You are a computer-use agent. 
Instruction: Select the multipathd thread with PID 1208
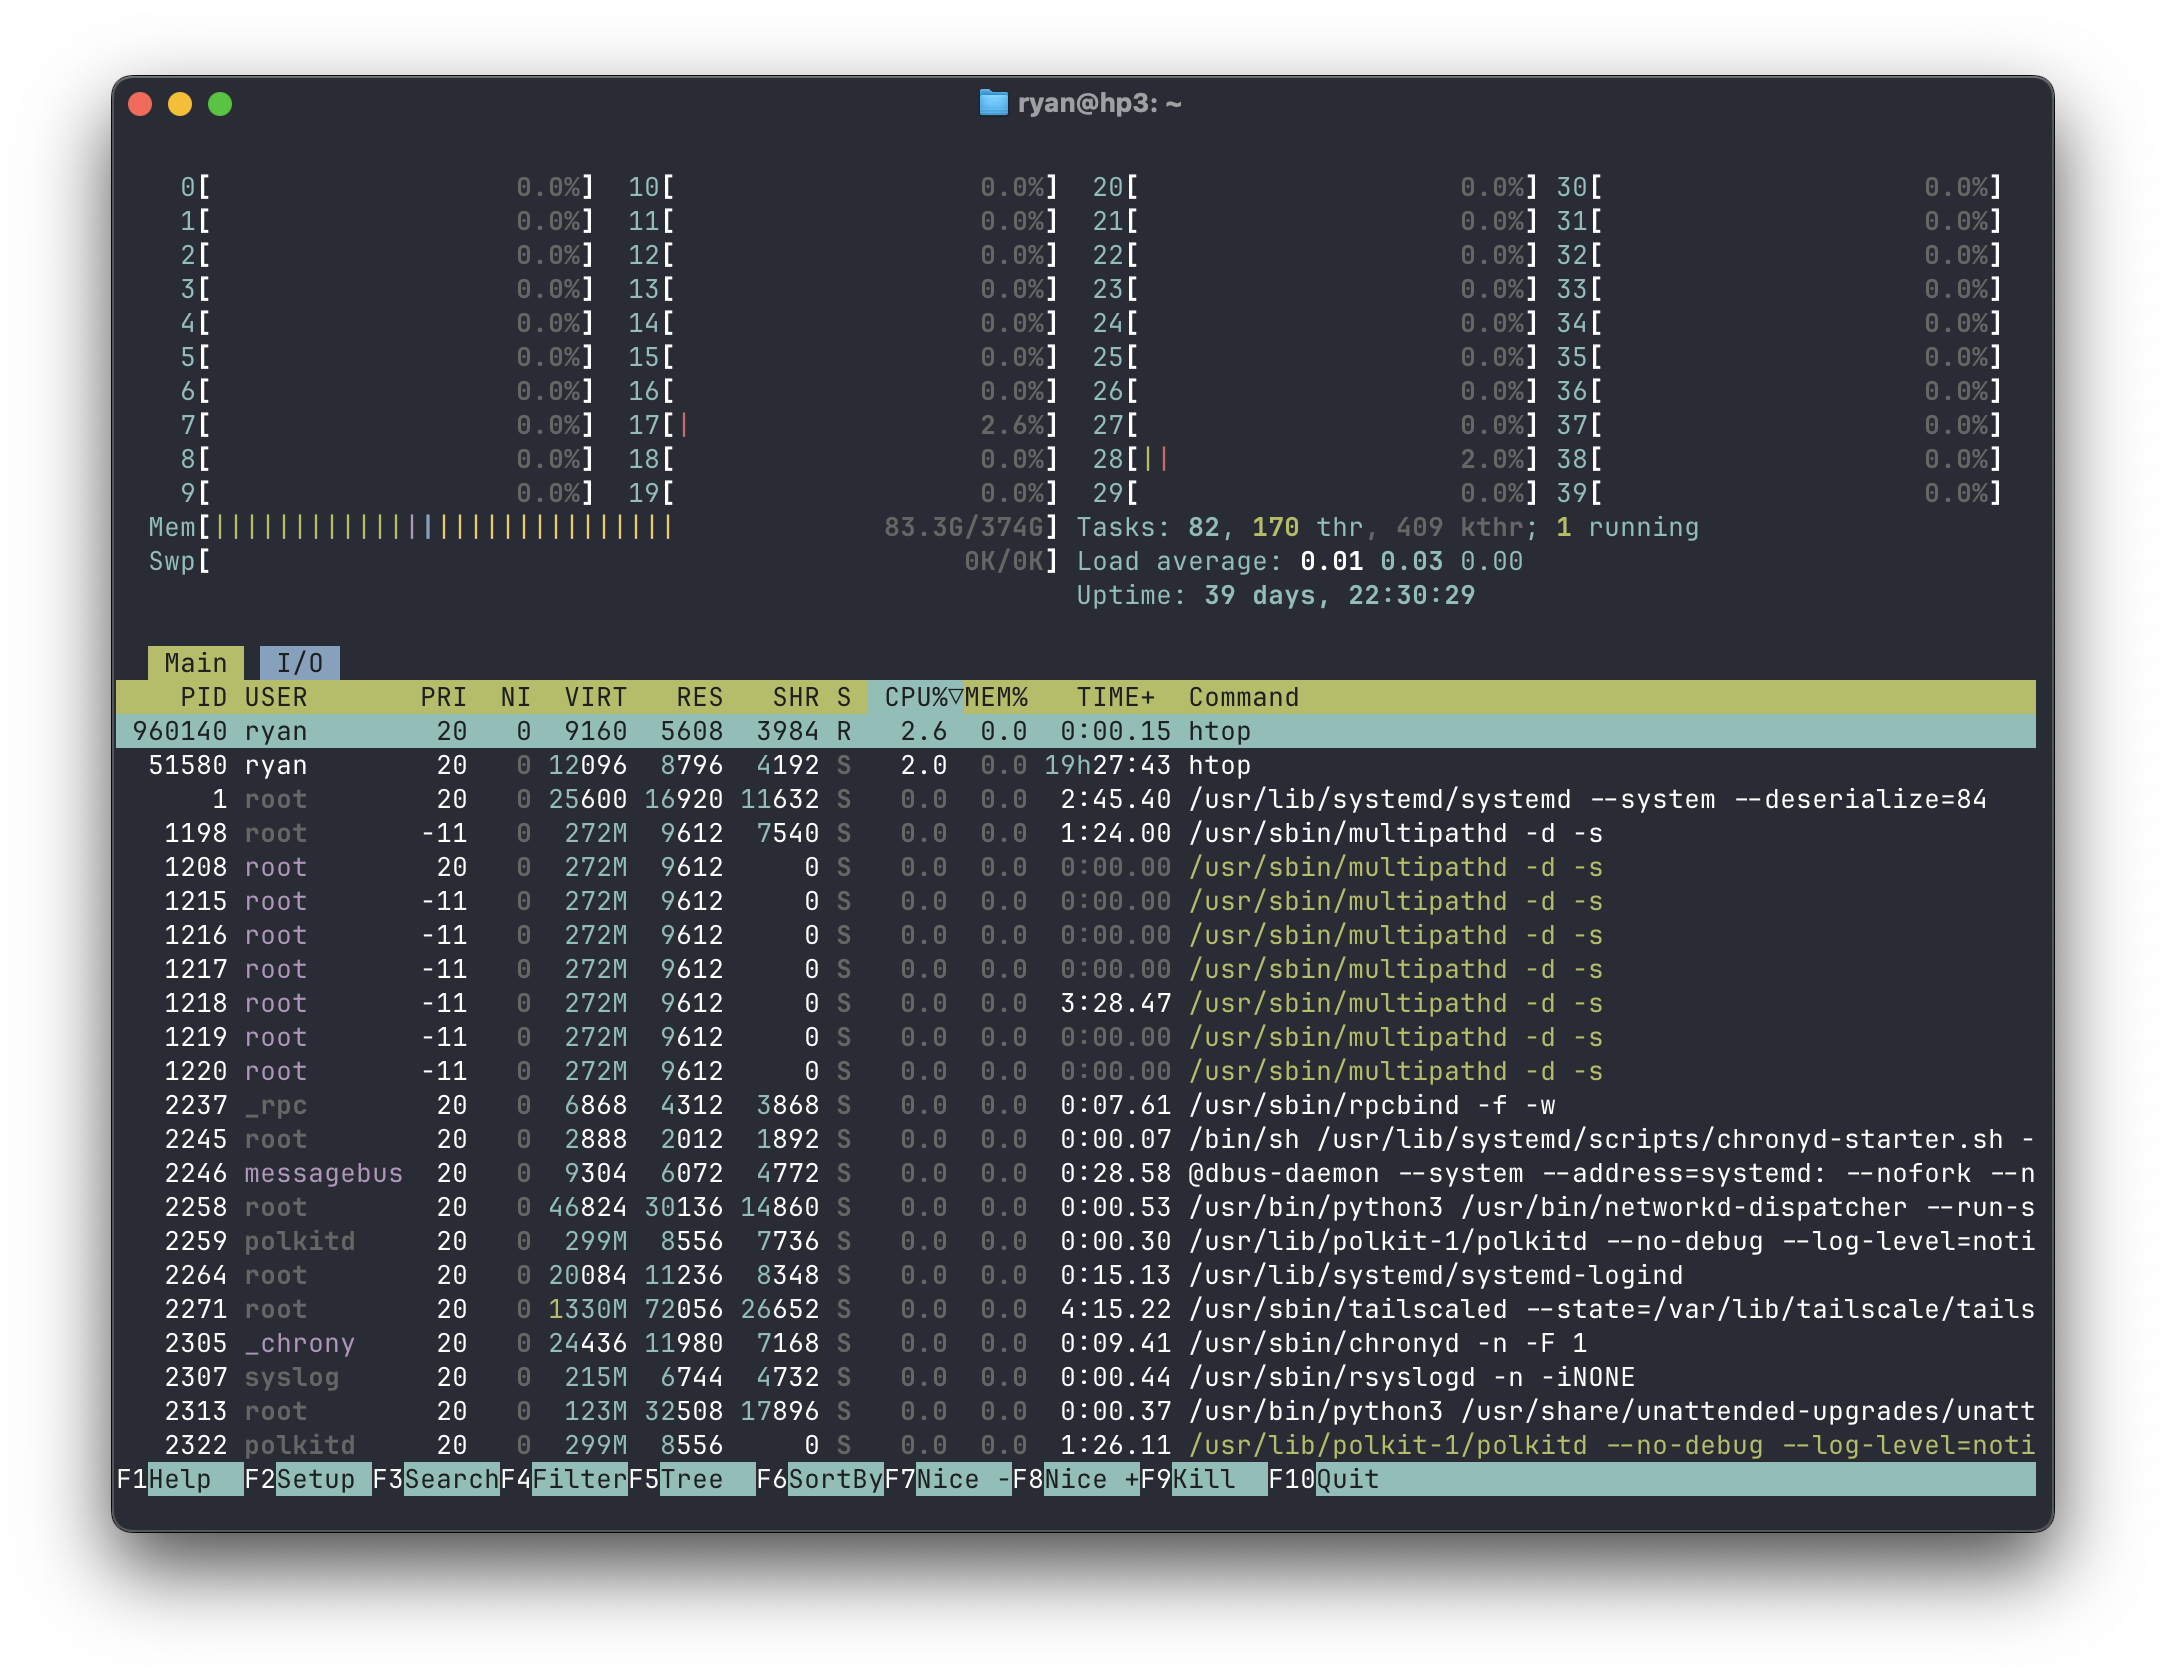pos(1076,867)
